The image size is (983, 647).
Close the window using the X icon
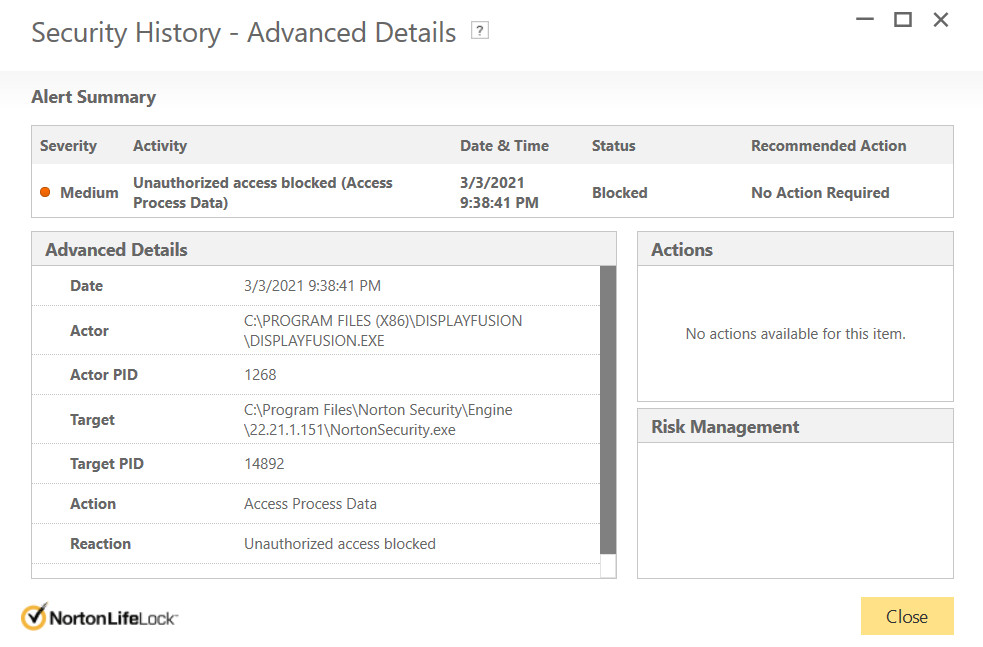click(941, 20)
